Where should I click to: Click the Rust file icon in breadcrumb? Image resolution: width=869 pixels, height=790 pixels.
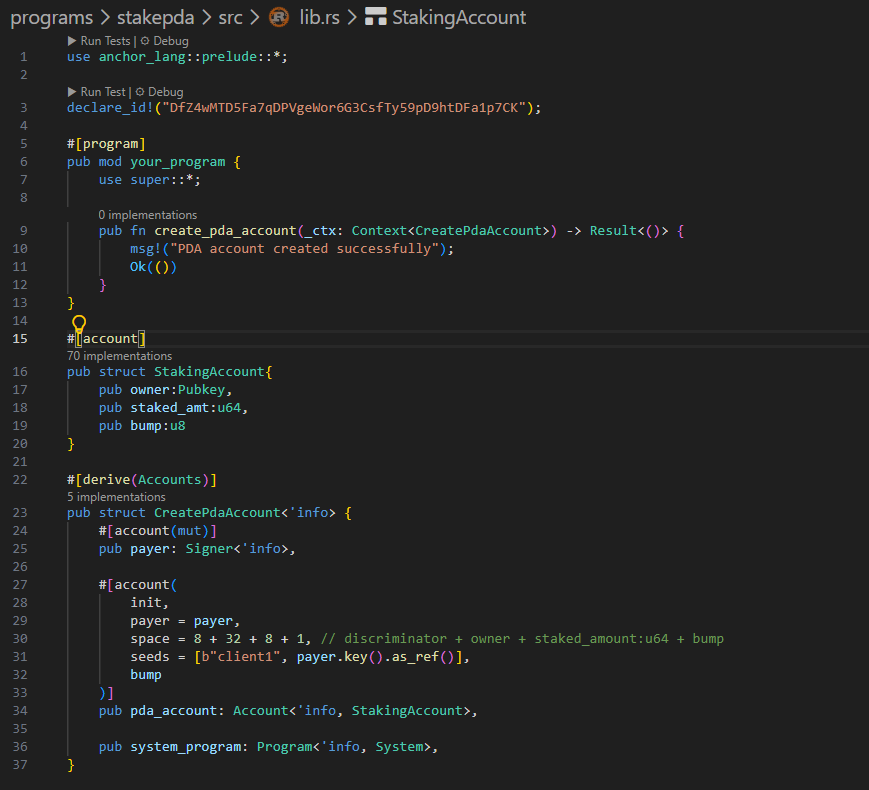tap(279, 18)
